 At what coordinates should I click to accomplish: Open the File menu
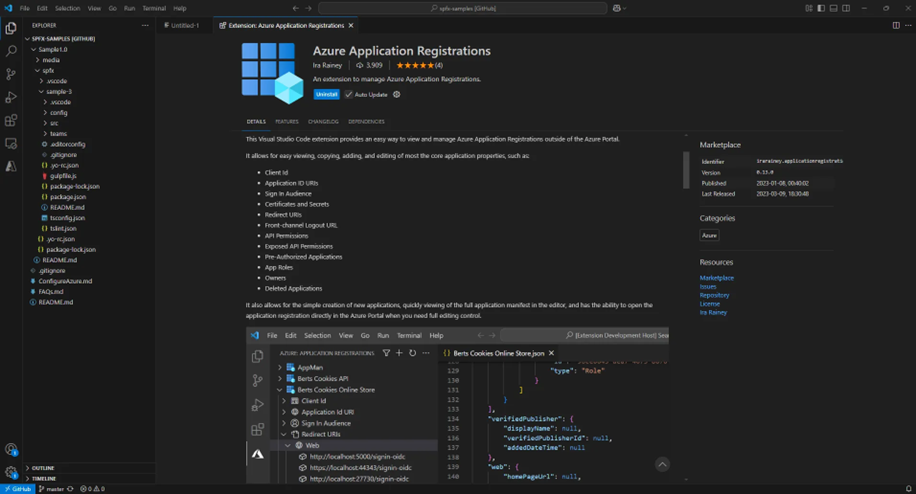pyautogui.click(x=25, y=8)
